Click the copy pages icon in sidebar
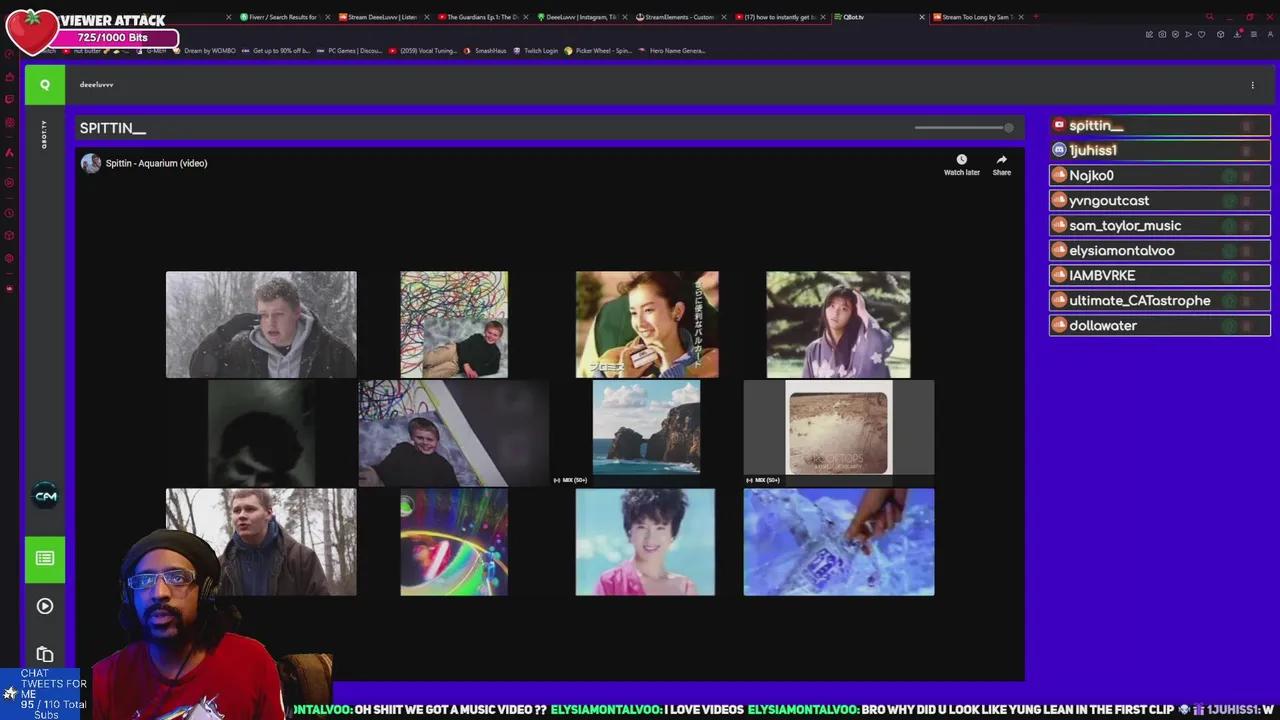Image resolution: width=1280 pixels, height=720 pixels. (45, 655)
